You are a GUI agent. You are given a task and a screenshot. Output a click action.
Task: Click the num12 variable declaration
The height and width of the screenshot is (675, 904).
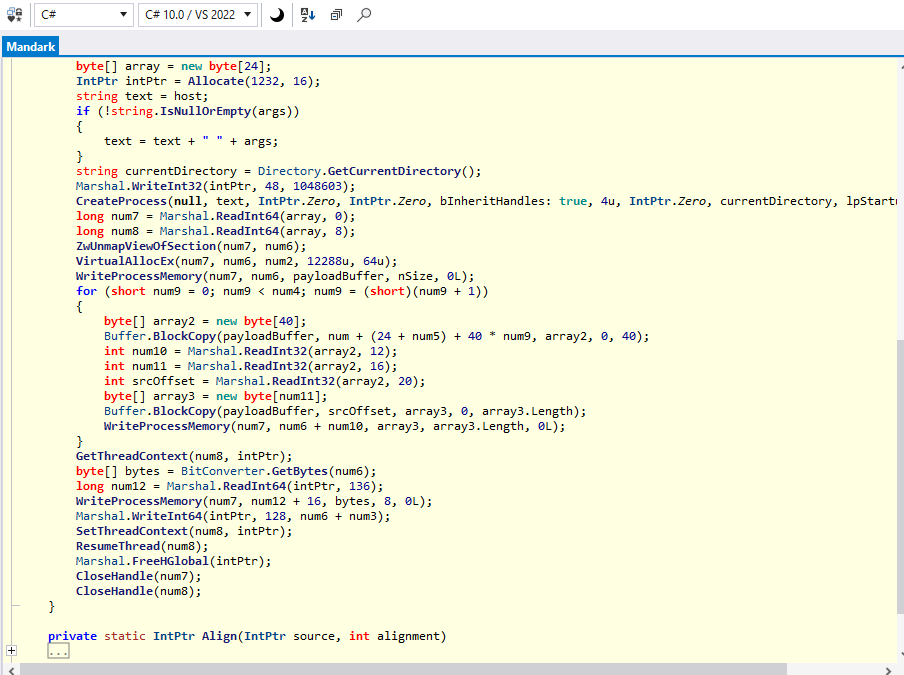pyautogui.click(x=128, y=486)
